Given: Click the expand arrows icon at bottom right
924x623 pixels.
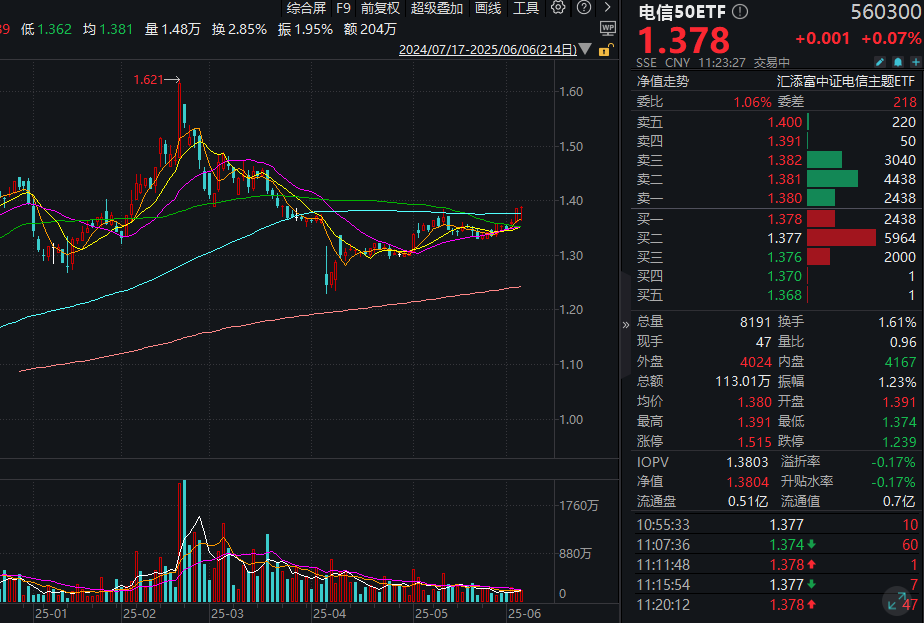Looking at the screenshot, I should point(897,601).
